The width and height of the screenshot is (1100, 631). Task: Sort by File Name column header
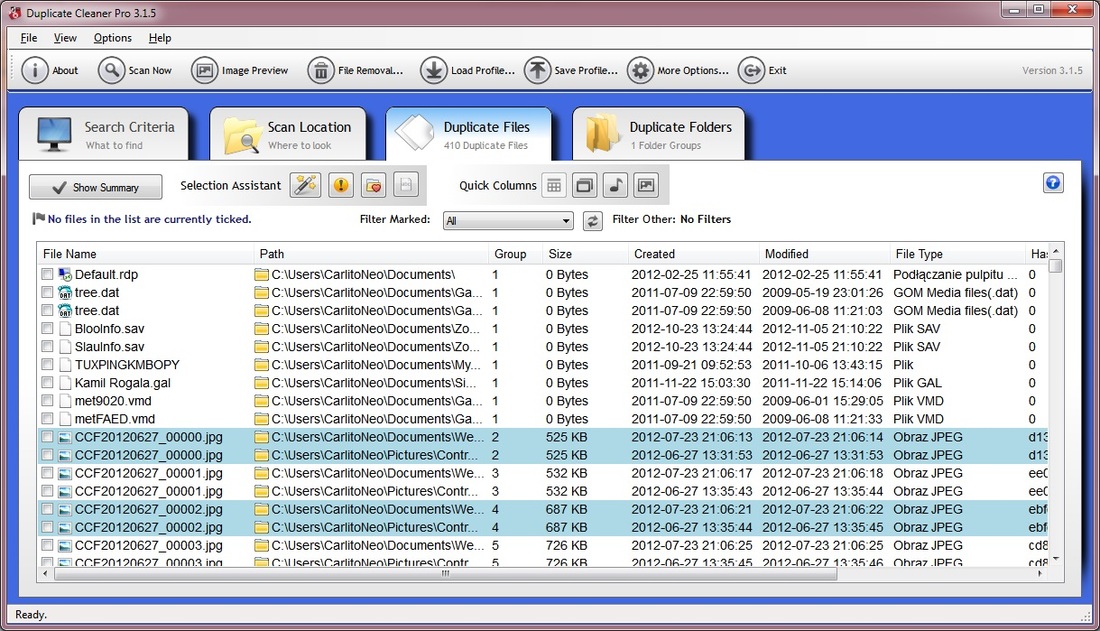[145, 254]
